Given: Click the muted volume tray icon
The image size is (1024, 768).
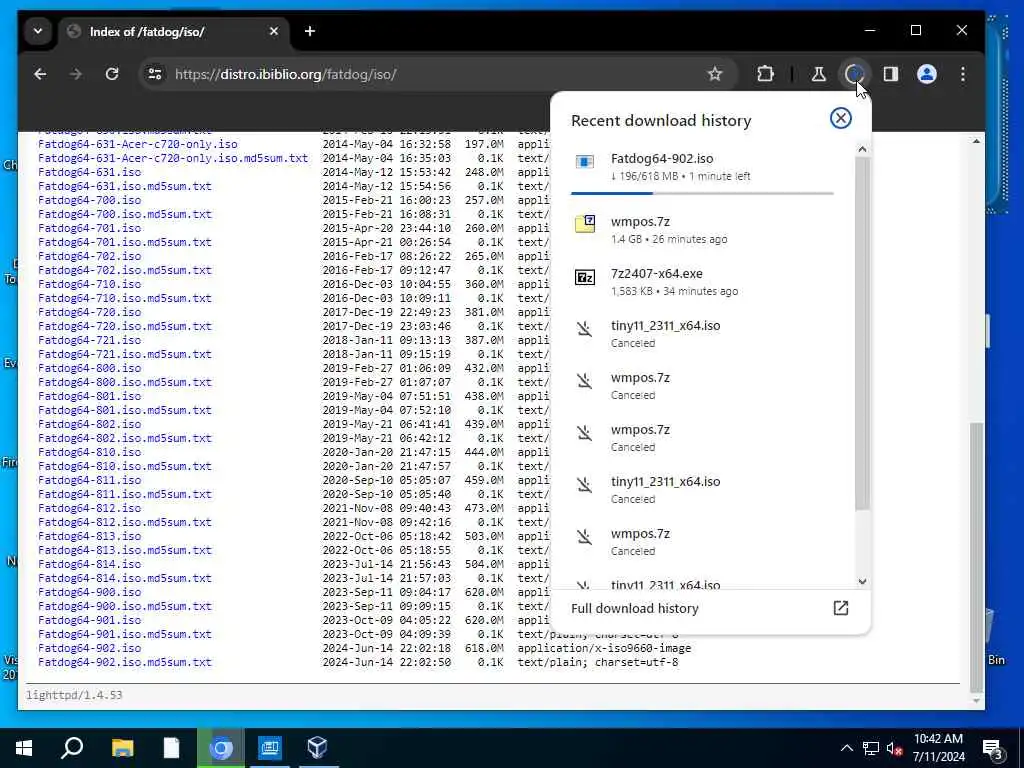Looking at the screenshot, I should click(x=894, y=748).
